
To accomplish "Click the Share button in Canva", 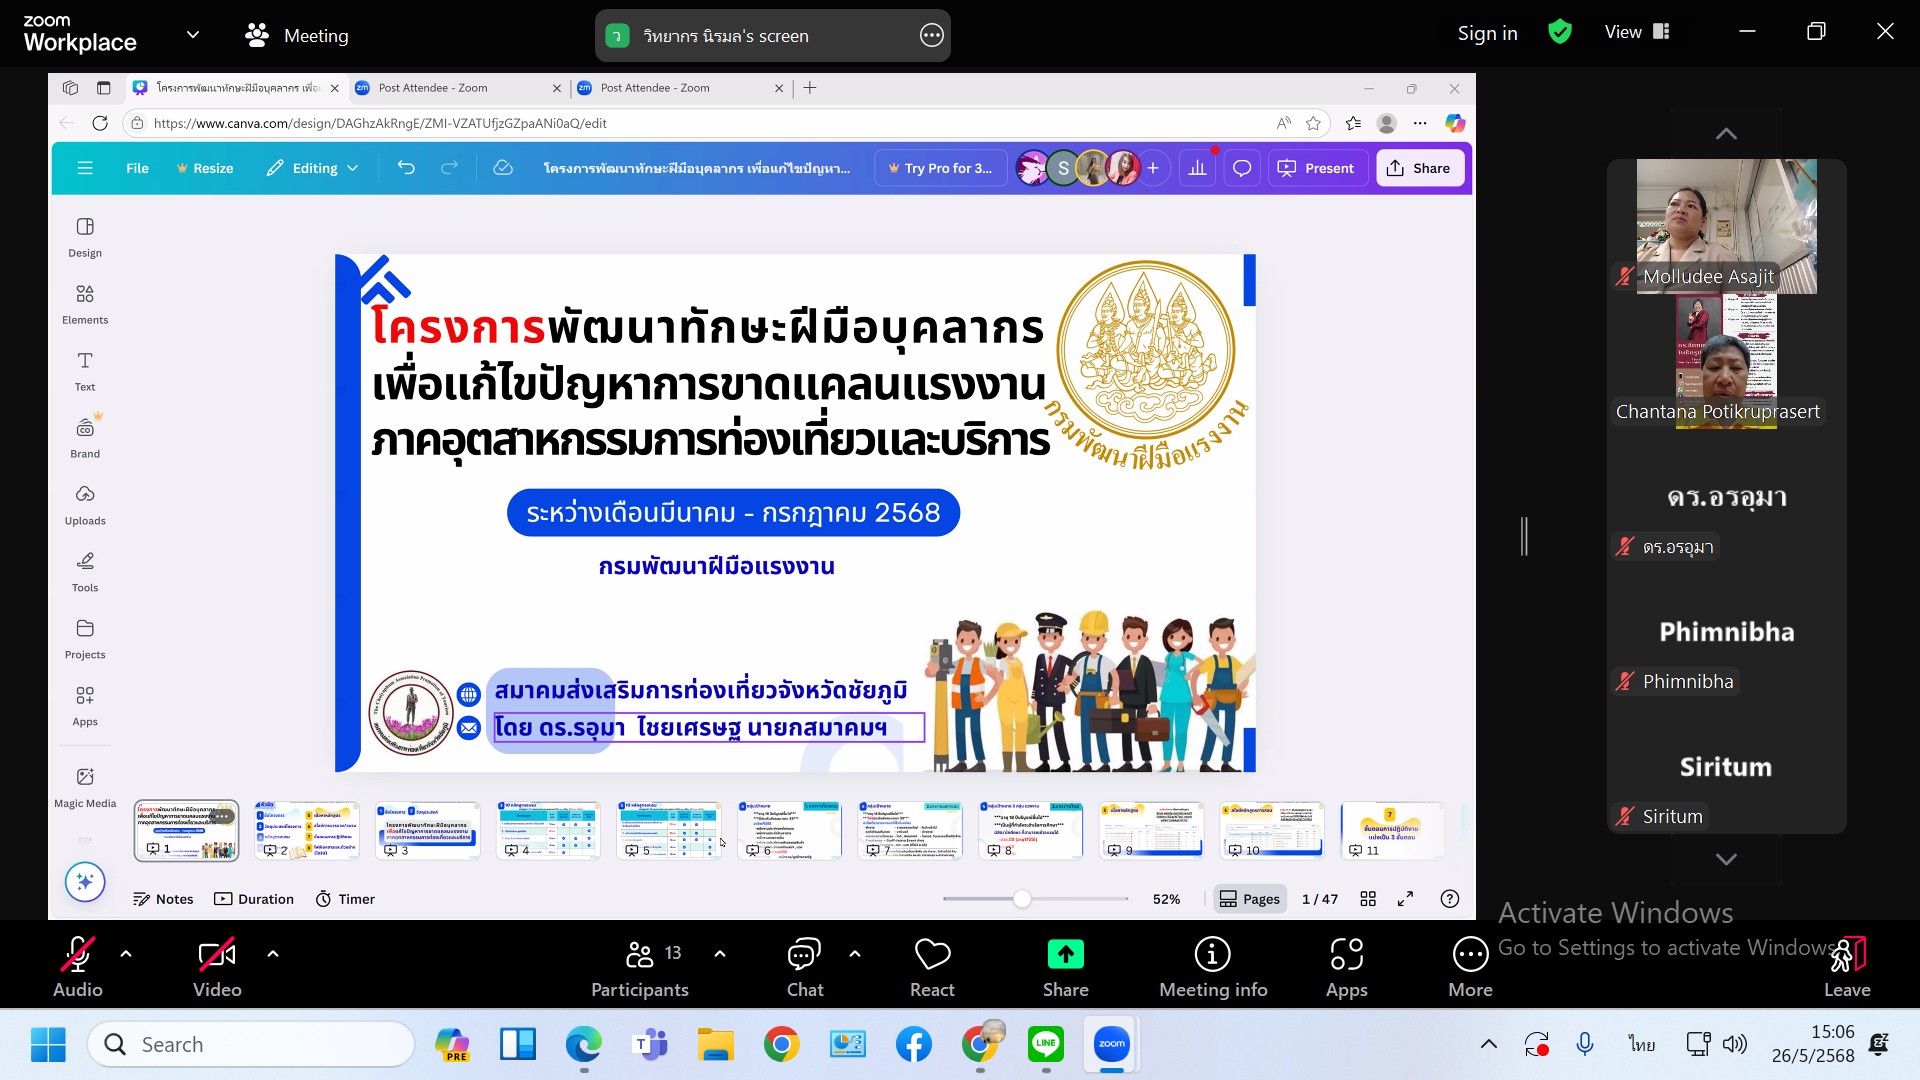I will (1419, 168).
